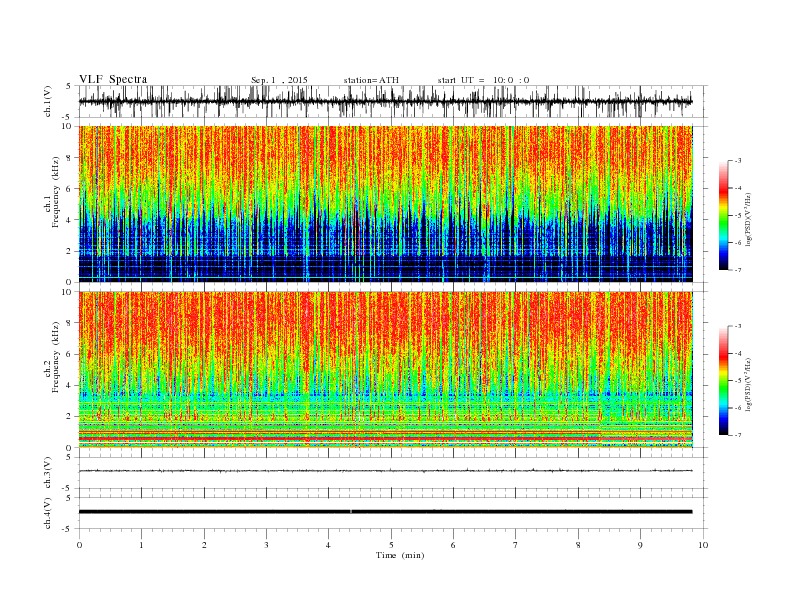Click the ch.1 'Frequency (kHz)' axis label
Screen dimensions: 792x612
pyautogui.click(x=55, y=192)
